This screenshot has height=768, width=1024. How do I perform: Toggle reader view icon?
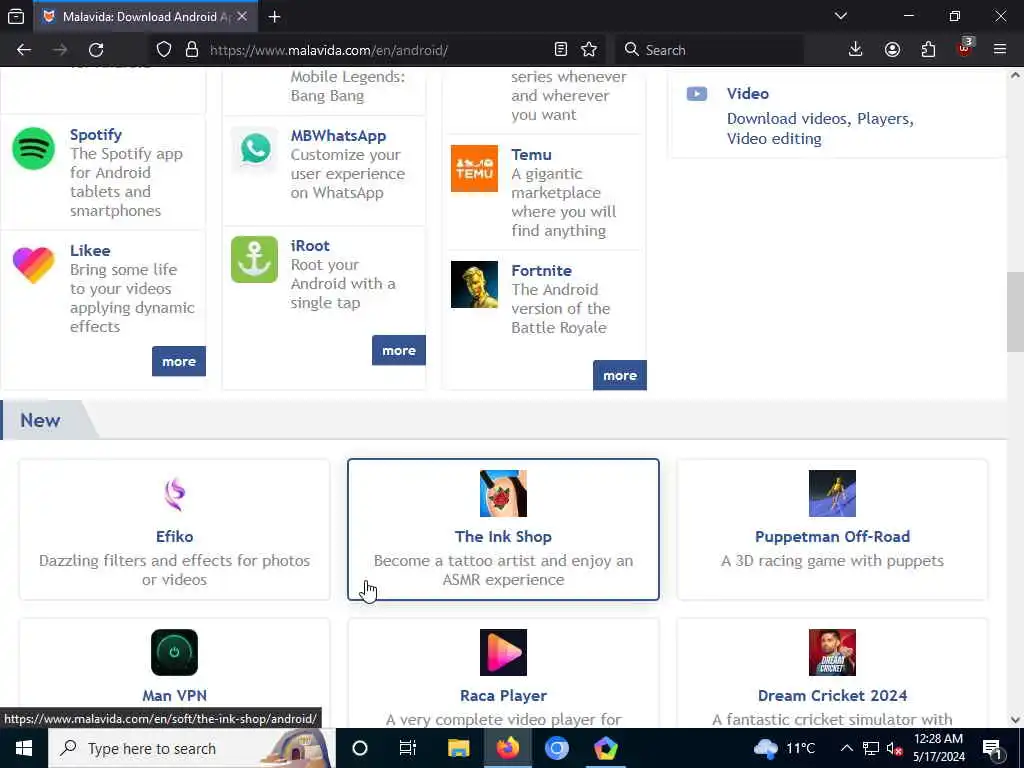click(560, 50)
